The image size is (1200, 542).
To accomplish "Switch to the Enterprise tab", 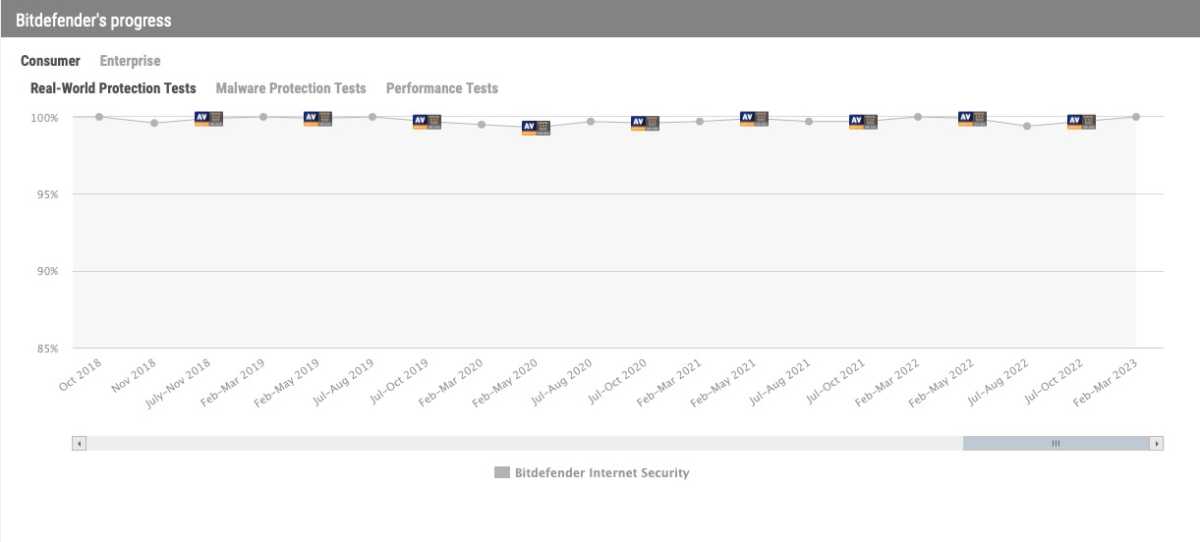I will (130, 61).
